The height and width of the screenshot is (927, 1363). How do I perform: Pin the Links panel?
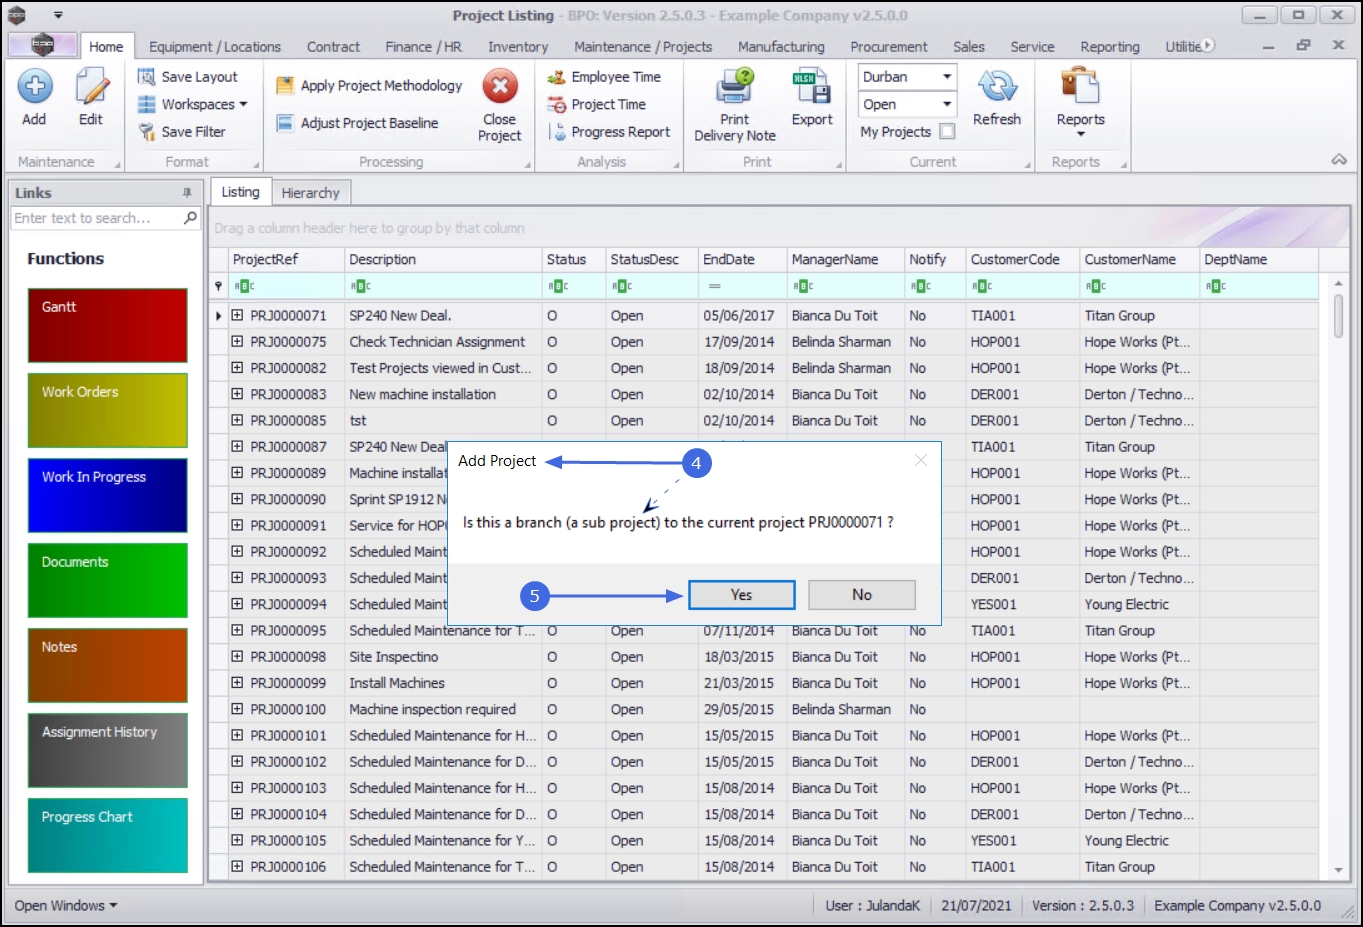tap(187, 193)
